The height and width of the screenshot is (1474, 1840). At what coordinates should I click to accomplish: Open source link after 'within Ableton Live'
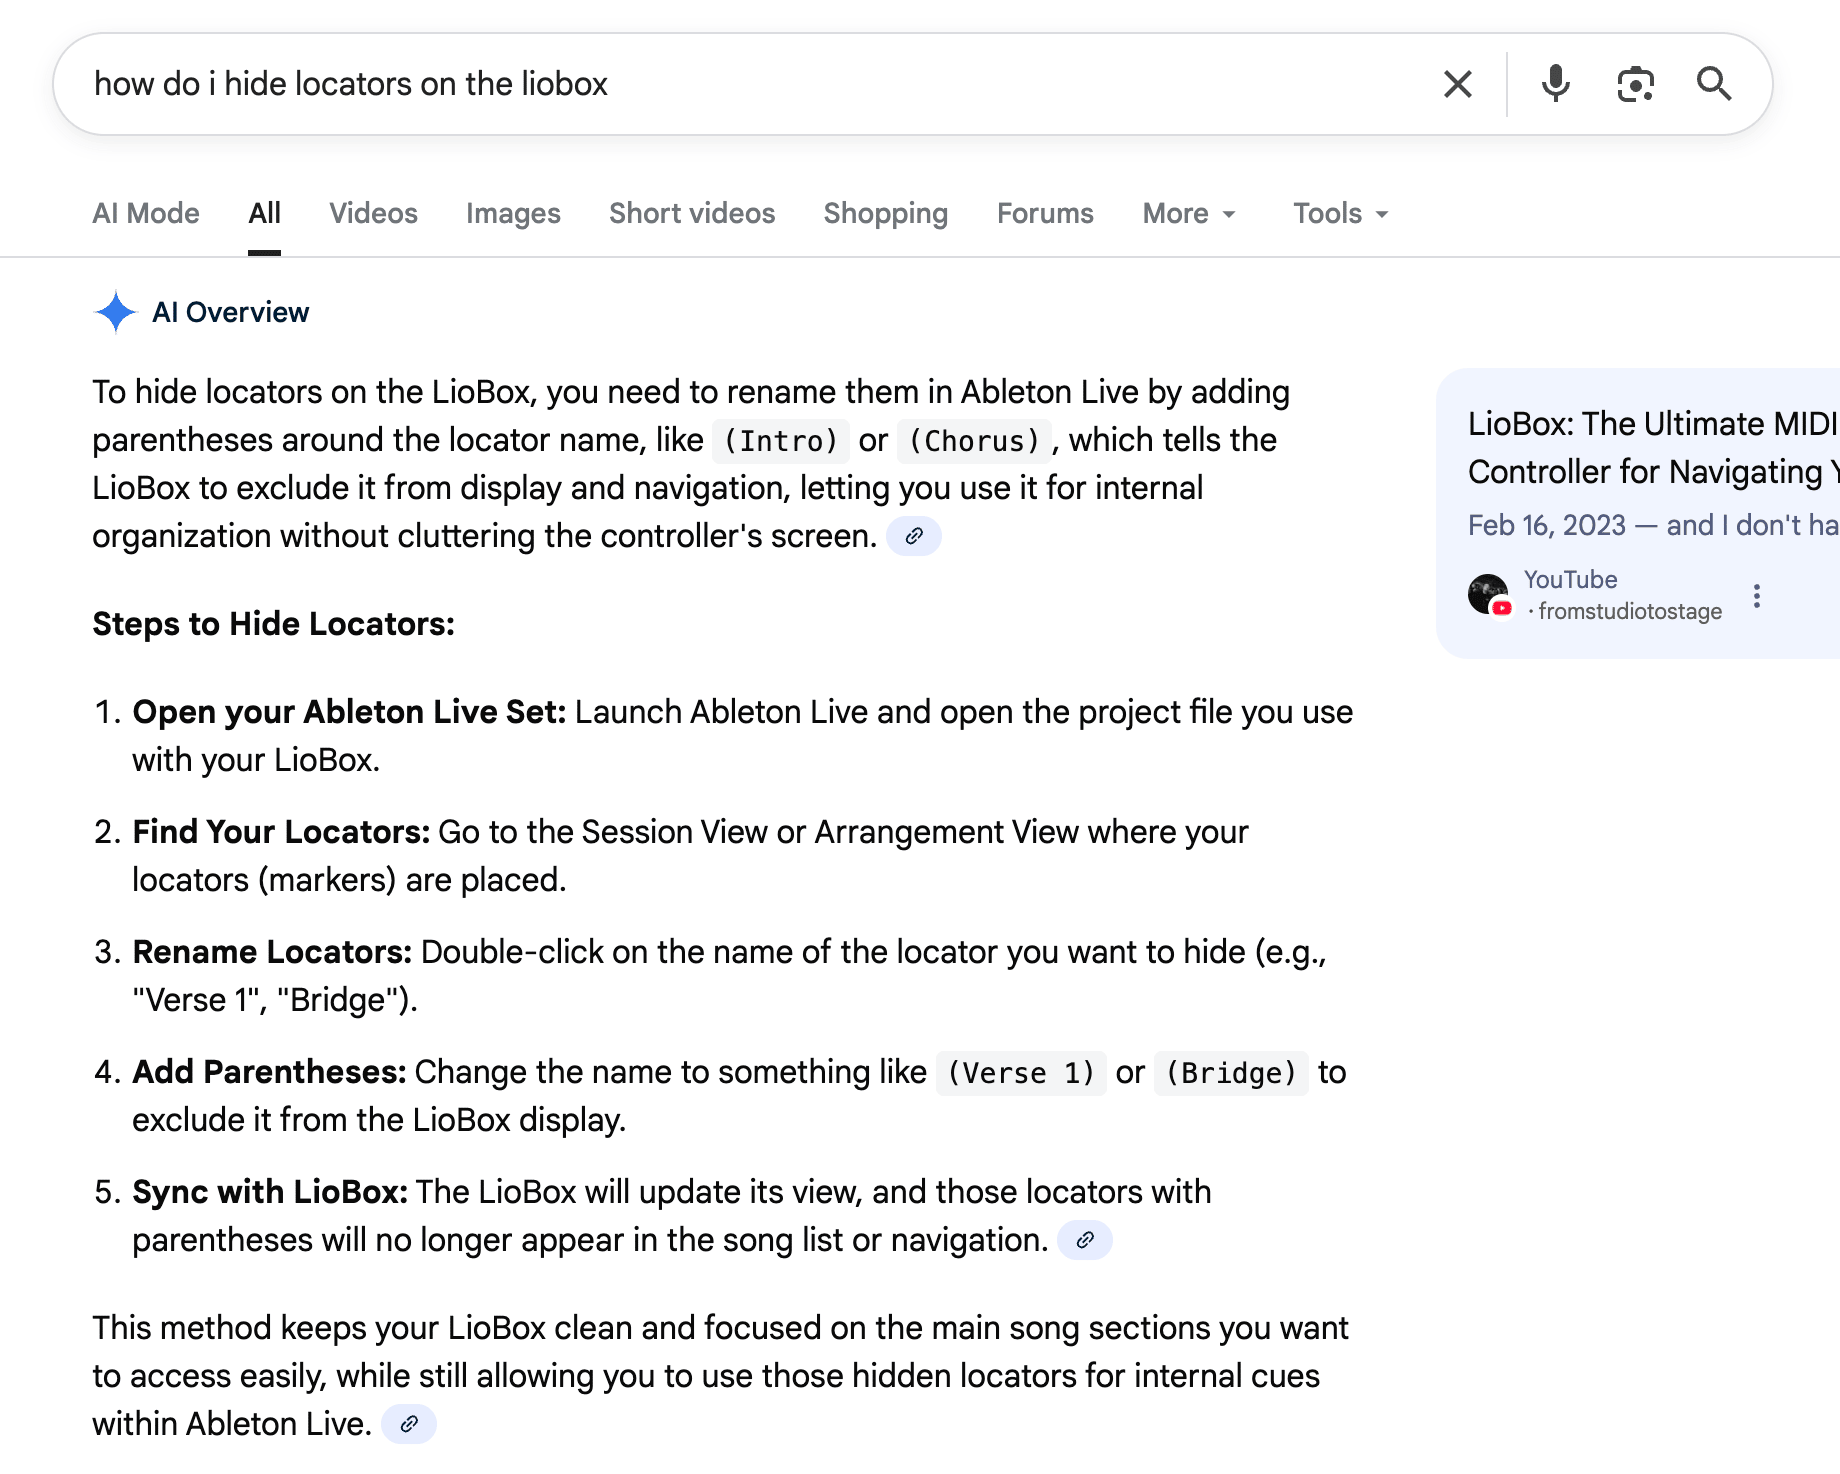(x=409, y=1425)
